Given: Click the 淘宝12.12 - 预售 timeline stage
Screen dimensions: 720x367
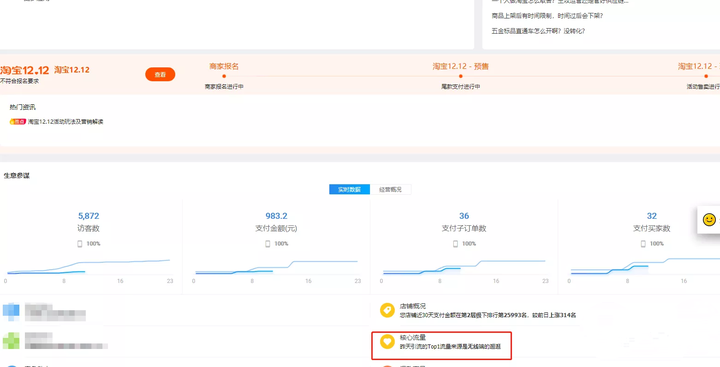Looking at the screenshot, I should [461, 66].
